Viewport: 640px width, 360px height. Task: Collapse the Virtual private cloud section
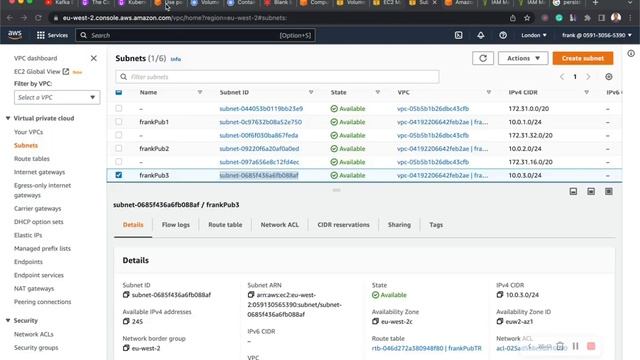coord(8,118)
